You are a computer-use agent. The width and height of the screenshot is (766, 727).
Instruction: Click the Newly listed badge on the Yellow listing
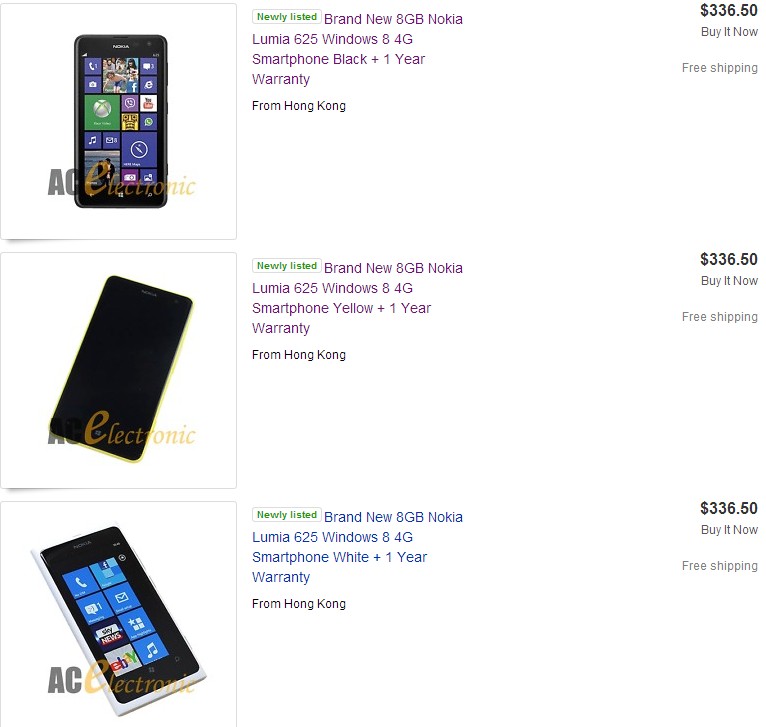pos(287,266)
